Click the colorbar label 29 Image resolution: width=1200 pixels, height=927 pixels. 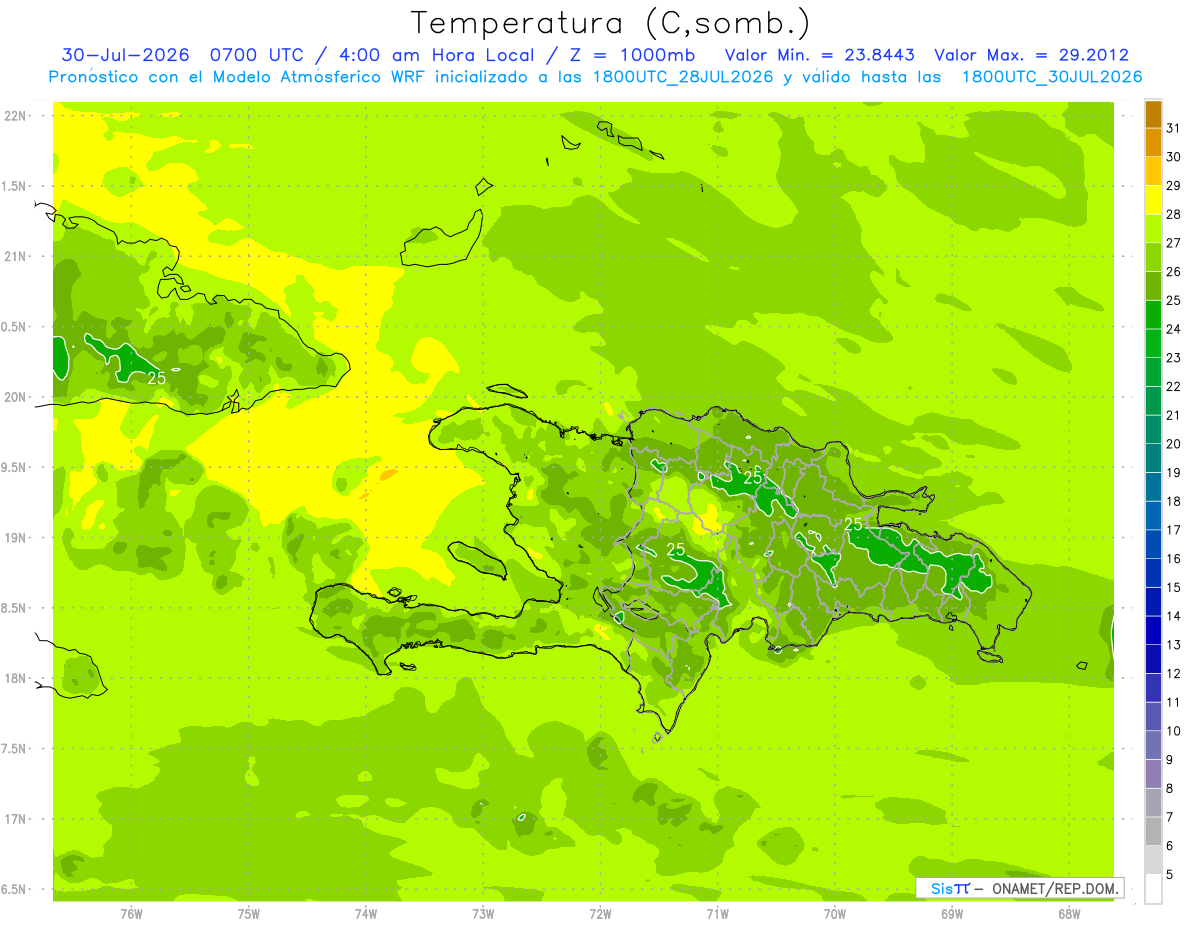1174,186
